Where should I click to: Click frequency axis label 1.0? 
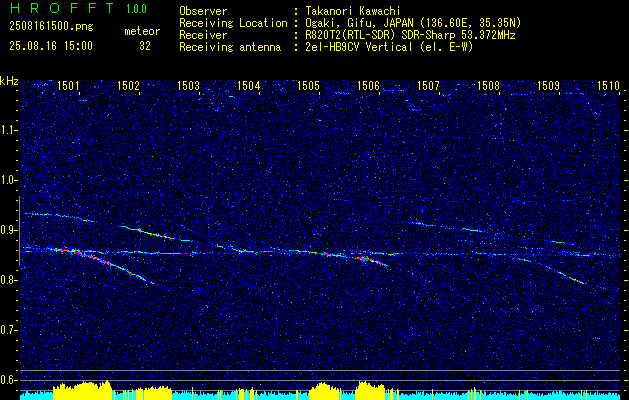[9, 180]
